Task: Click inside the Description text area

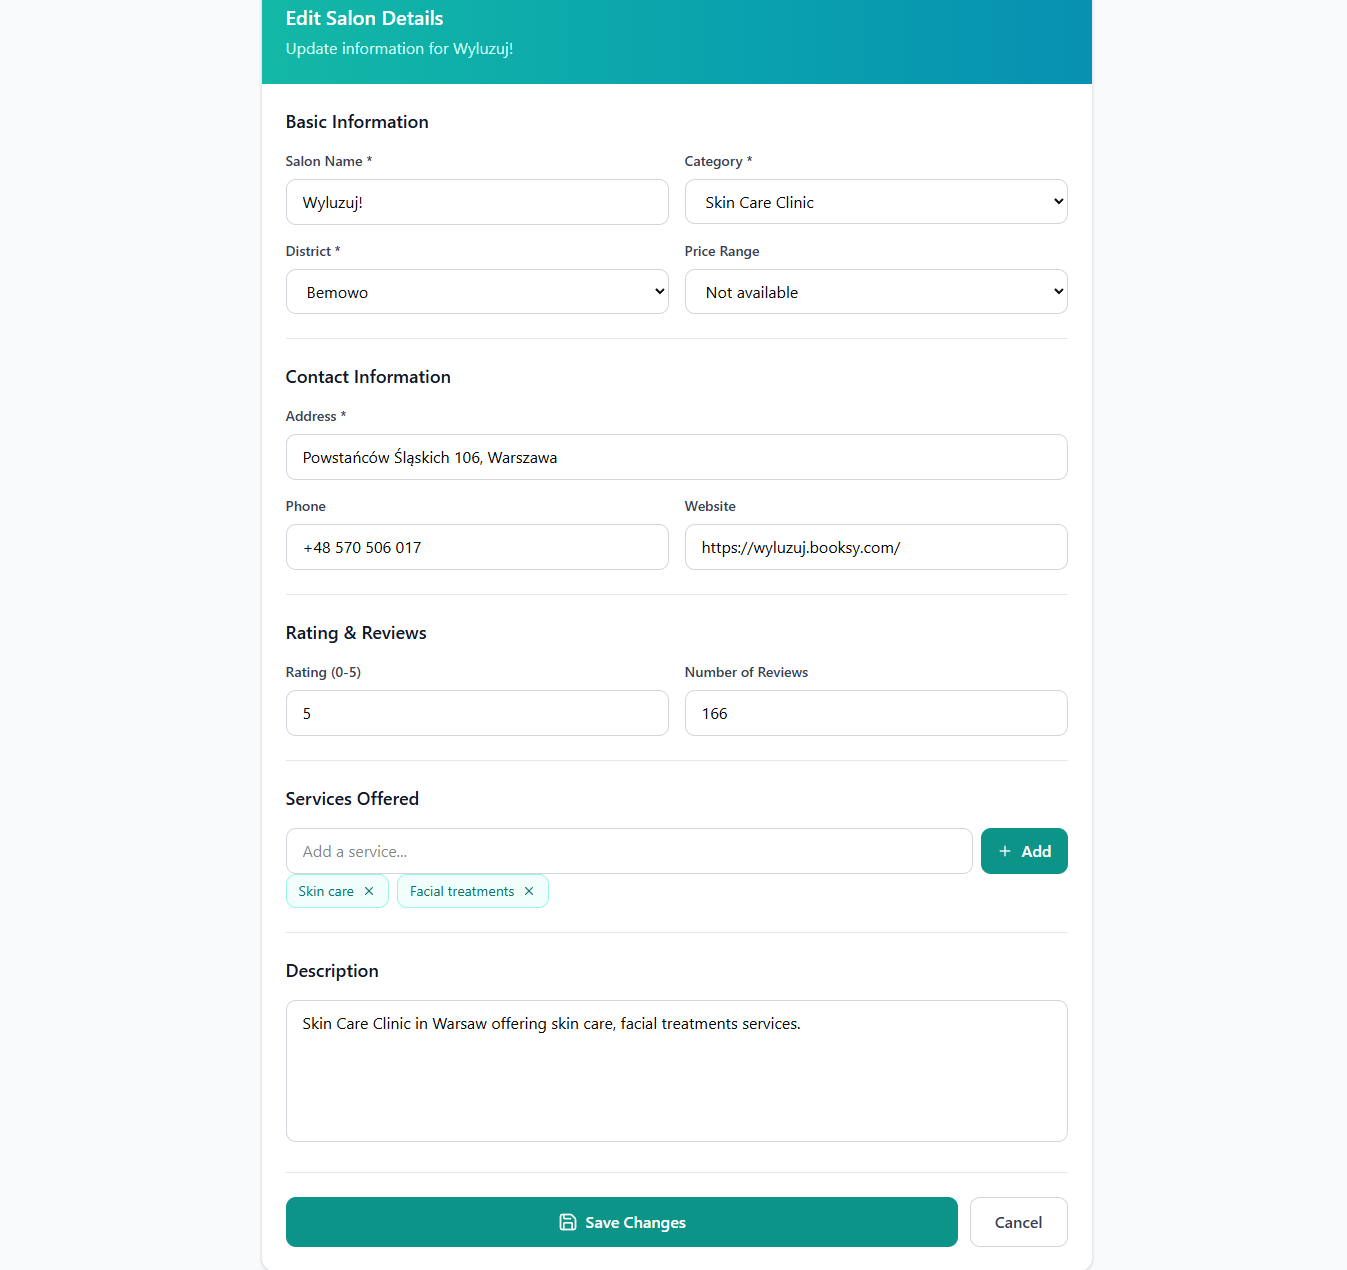Action: [x=676, y=1071]
